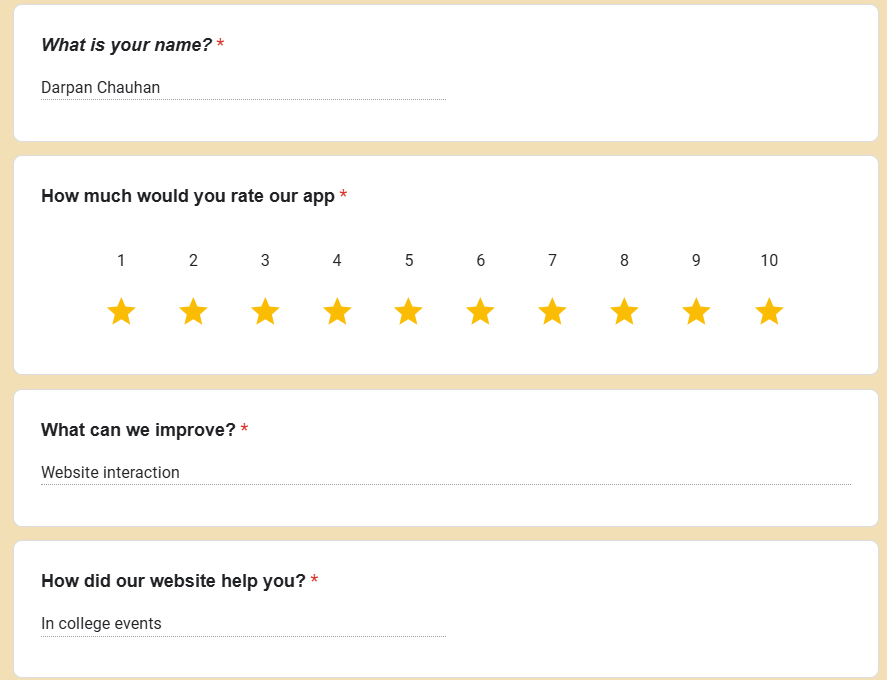
Task: Give the app a 10 star rating
Action: 768,312
